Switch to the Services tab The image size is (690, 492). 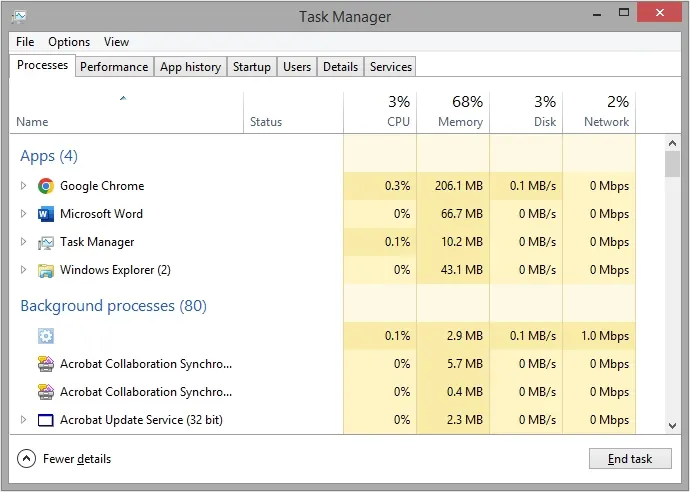pyautogui.click(x=391, y=67)
